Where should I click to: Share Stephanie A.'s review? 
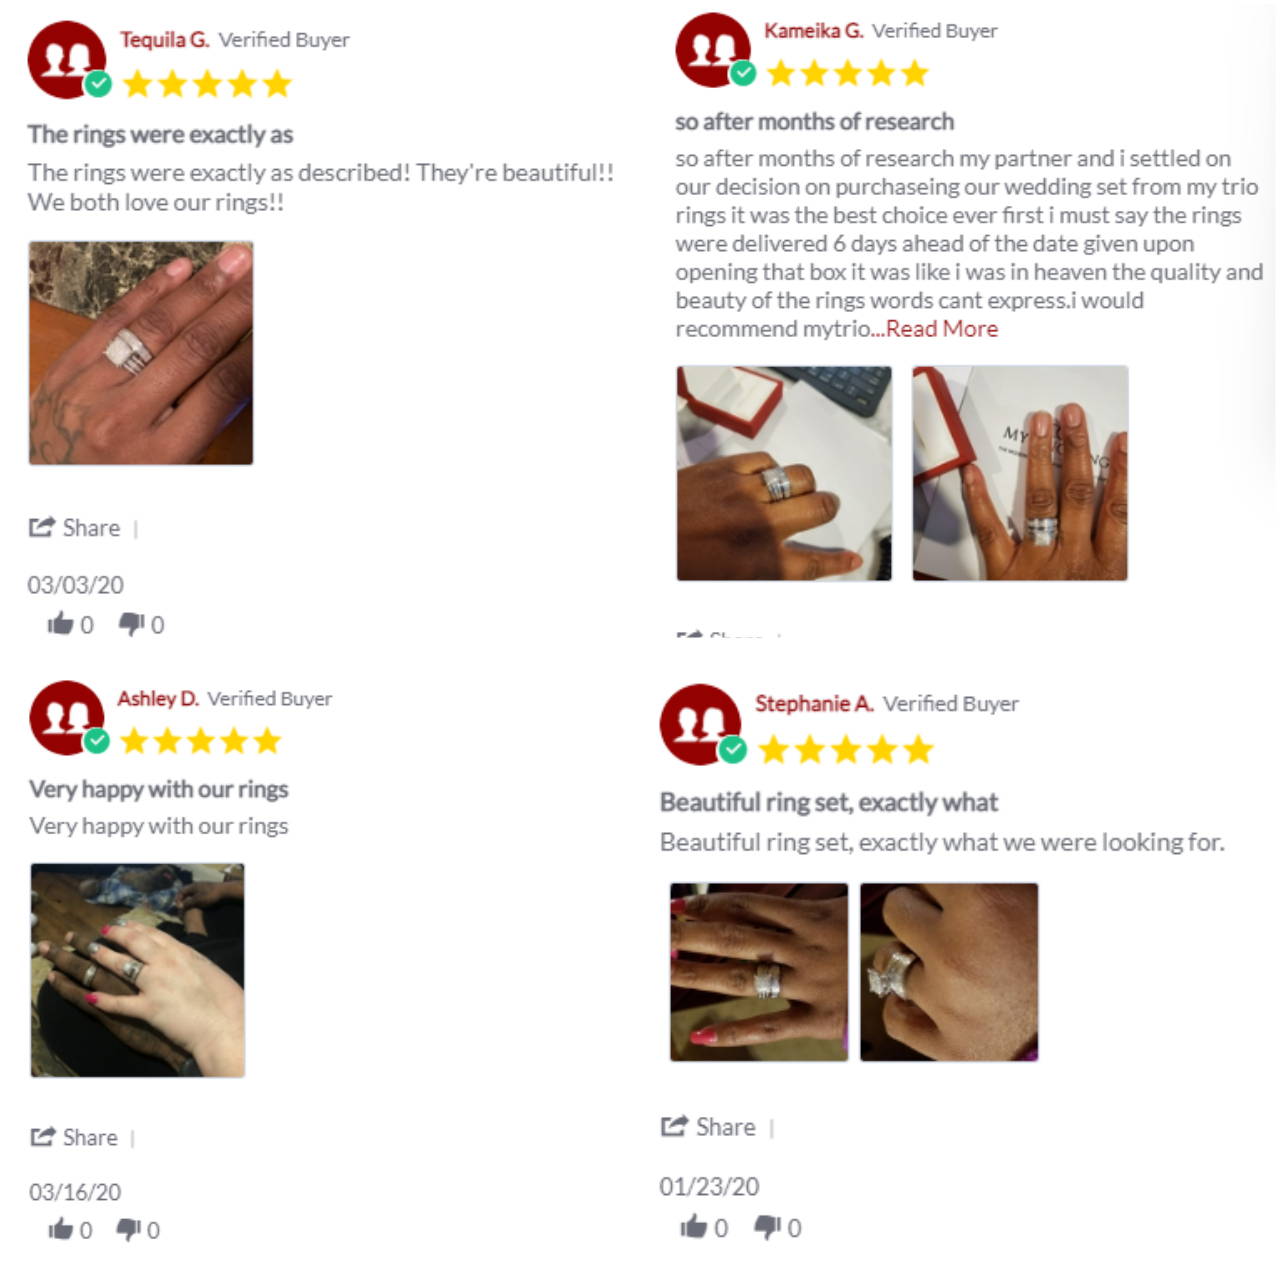(708, 1127)
